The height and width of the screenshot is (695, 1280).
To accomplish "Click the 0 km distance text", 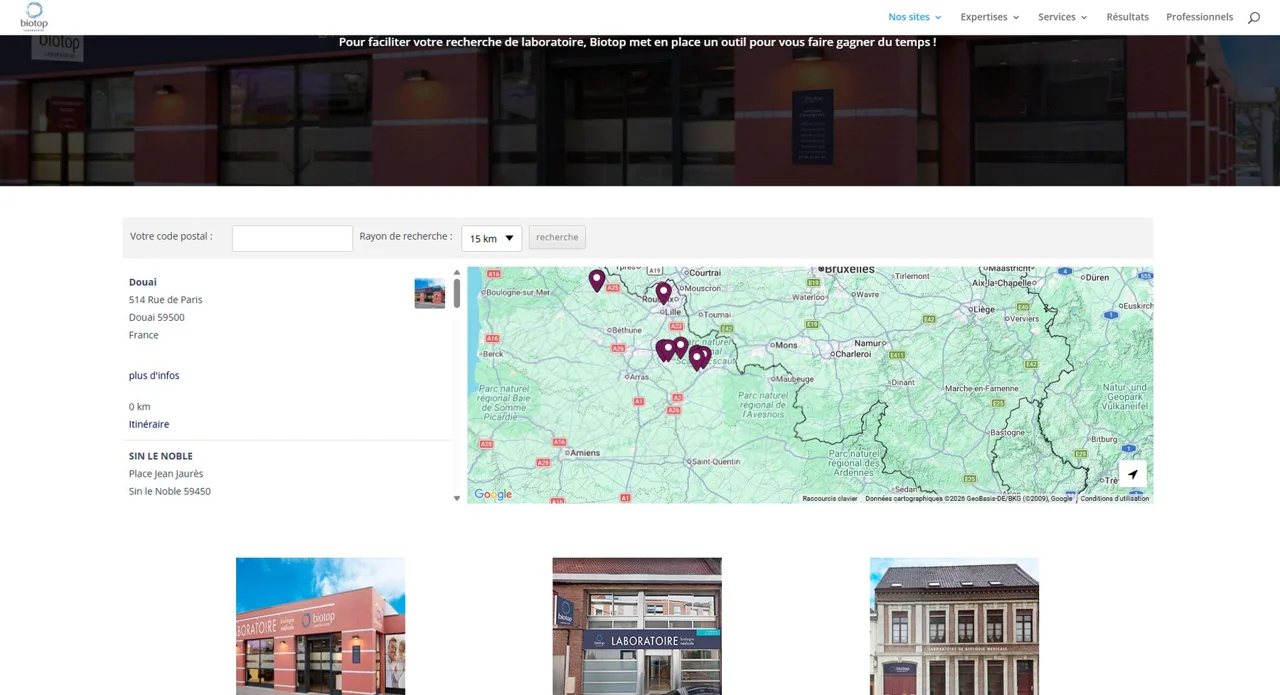I will tap(140, 407).
